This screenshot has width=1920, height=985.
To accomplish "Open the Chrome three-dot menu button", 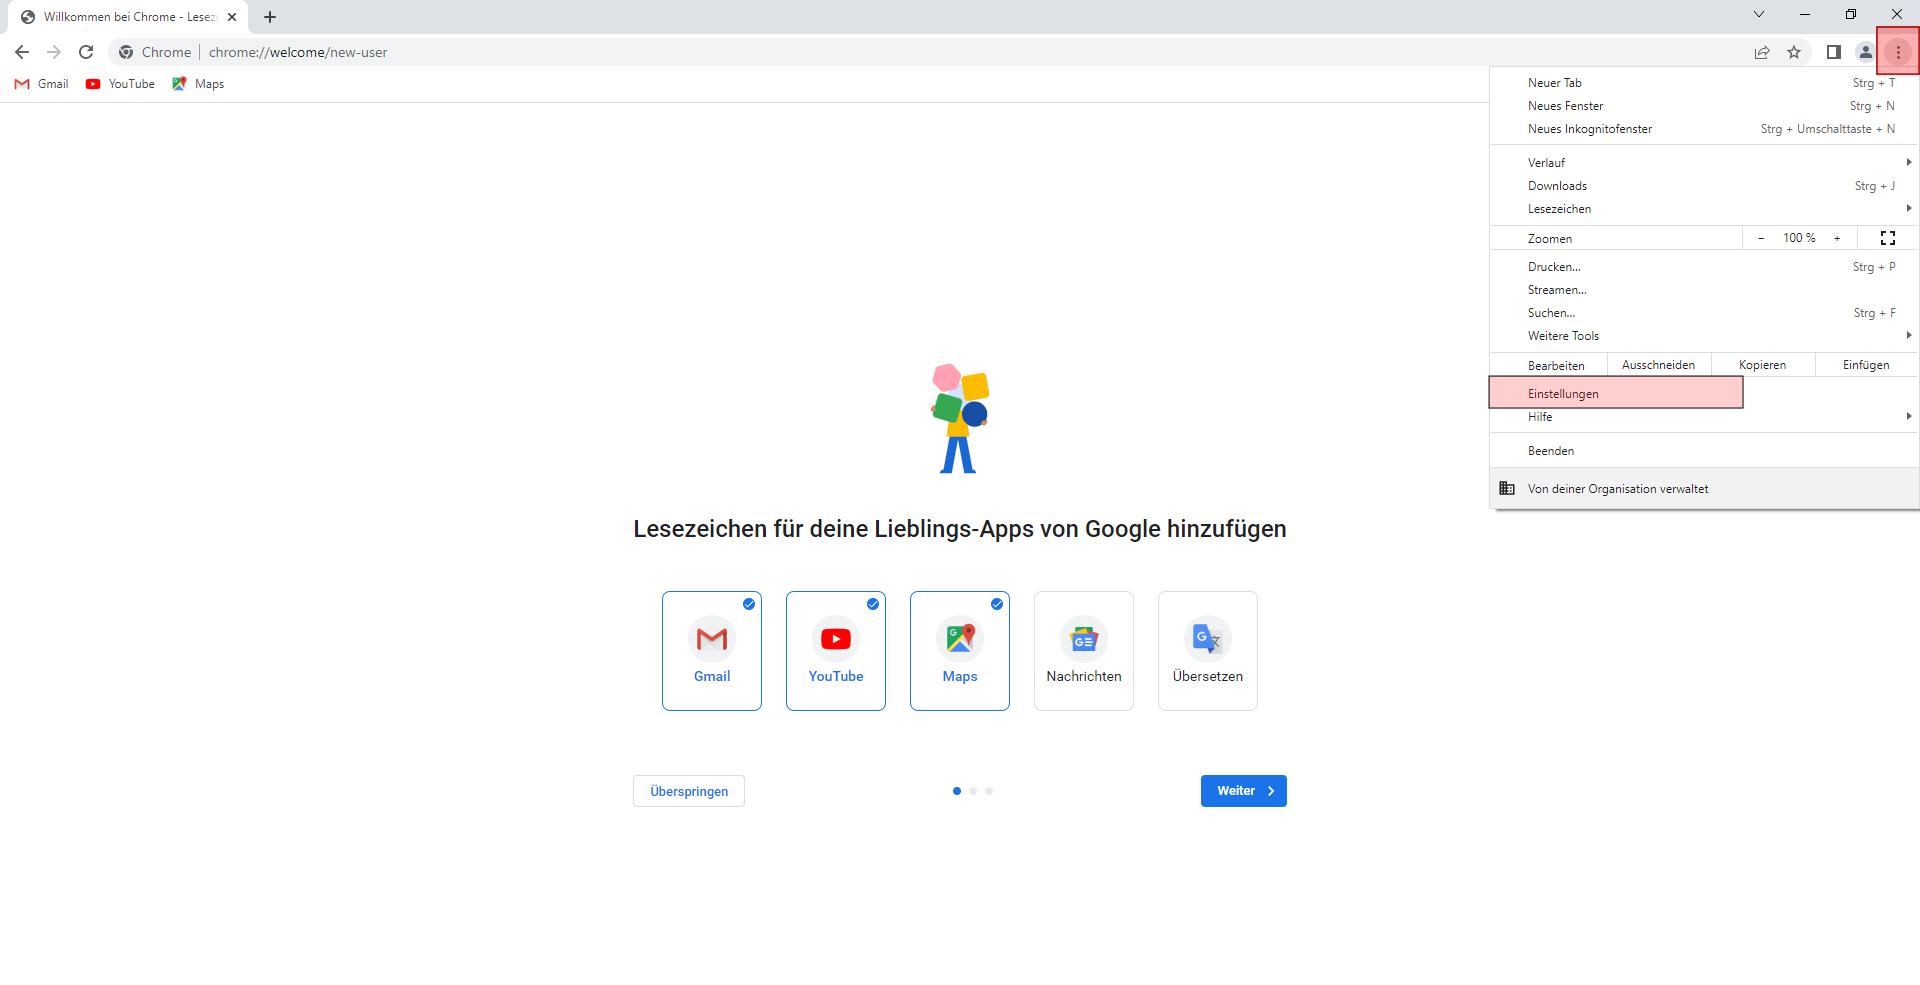I will pyautogui.click(x=1898, y=52).
